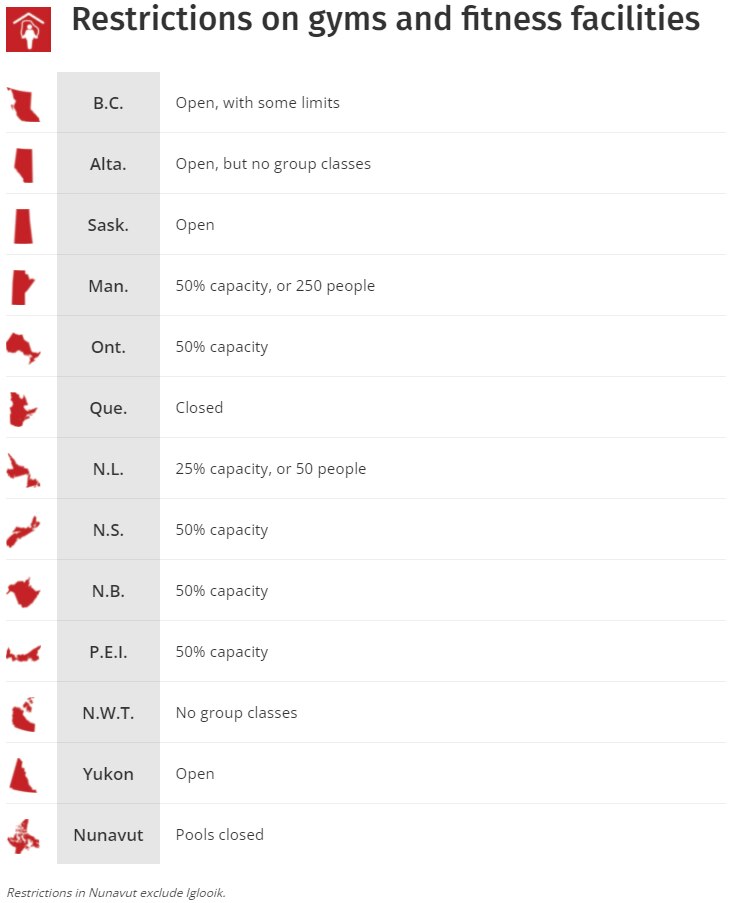Click the Nova Scotia map icon
This screenshot has height=903, width=738.
(22, 531)
